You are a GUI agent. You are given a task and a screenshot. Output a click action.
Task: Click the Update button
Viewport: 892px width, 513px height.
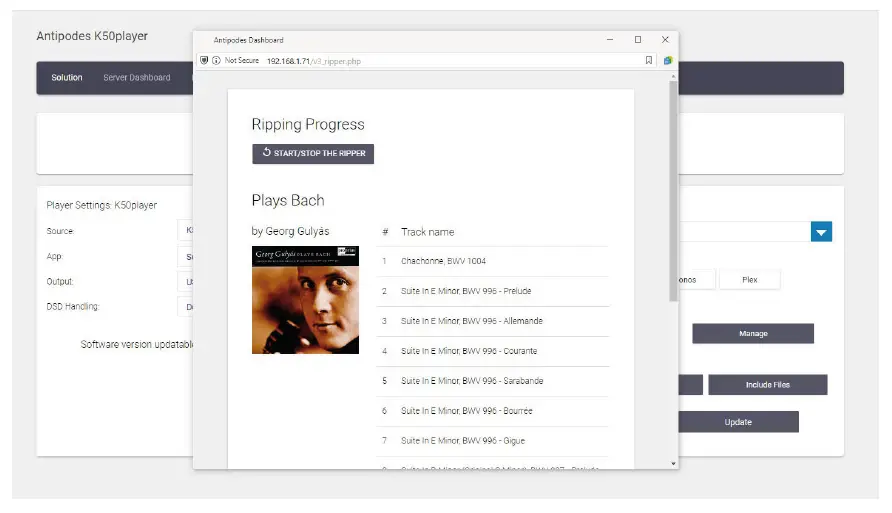point(738,422)
